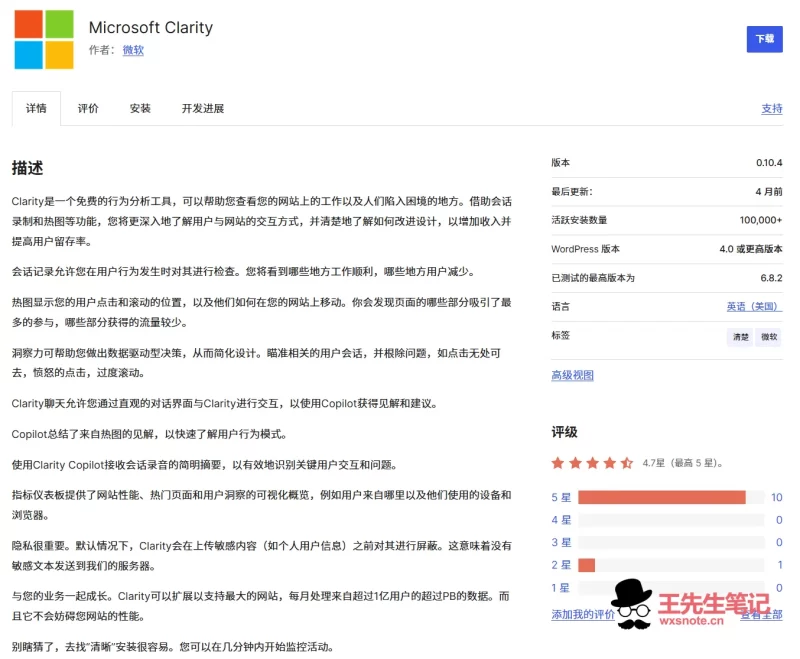Select the 微软 tag chip

[x=769, y=337]
